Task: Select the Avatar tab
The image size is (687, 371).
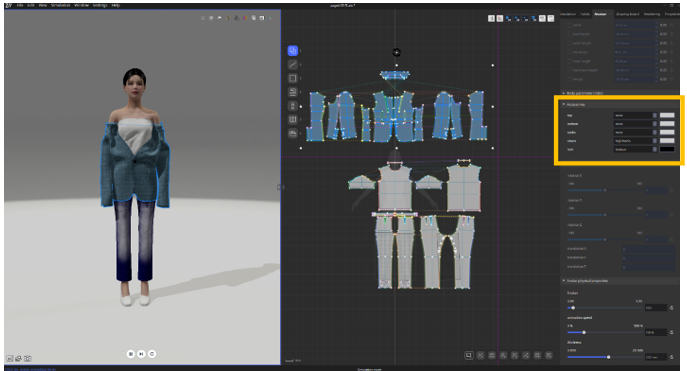Action: coord(600,14)
